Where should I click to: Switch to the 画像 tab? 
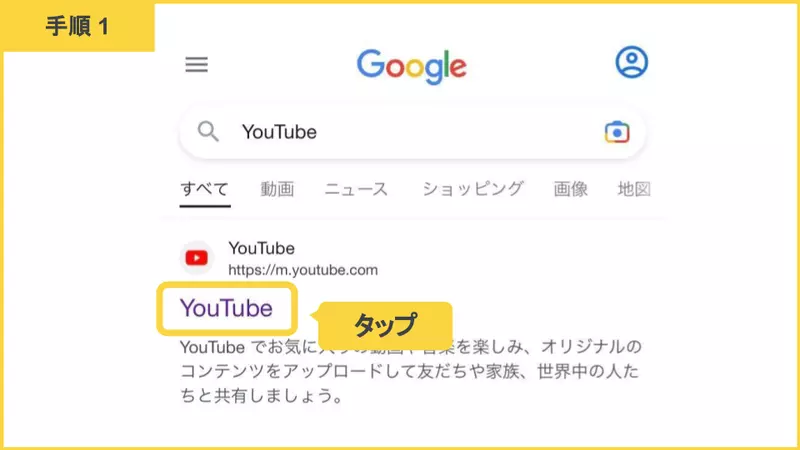pos(570,189)
